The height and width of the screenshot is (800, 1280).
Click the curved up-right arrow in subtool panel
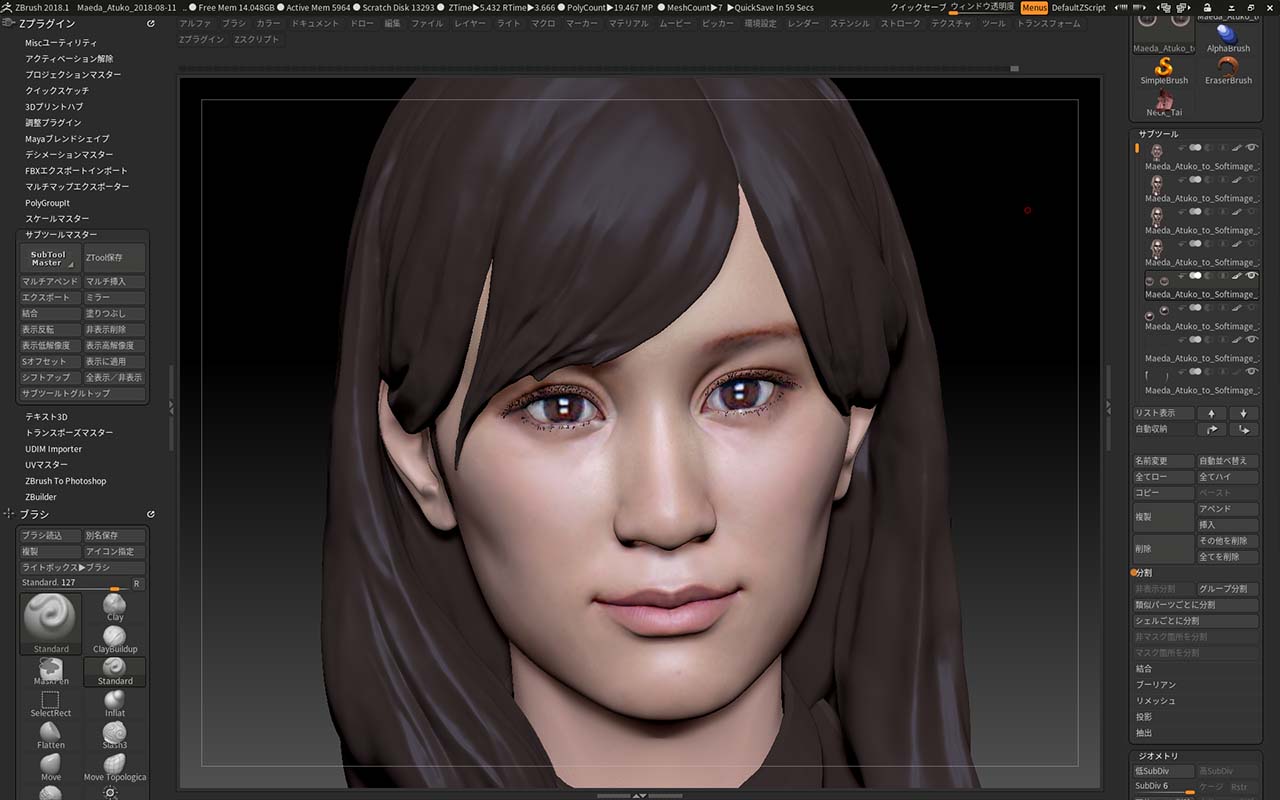coord(1212,429)
